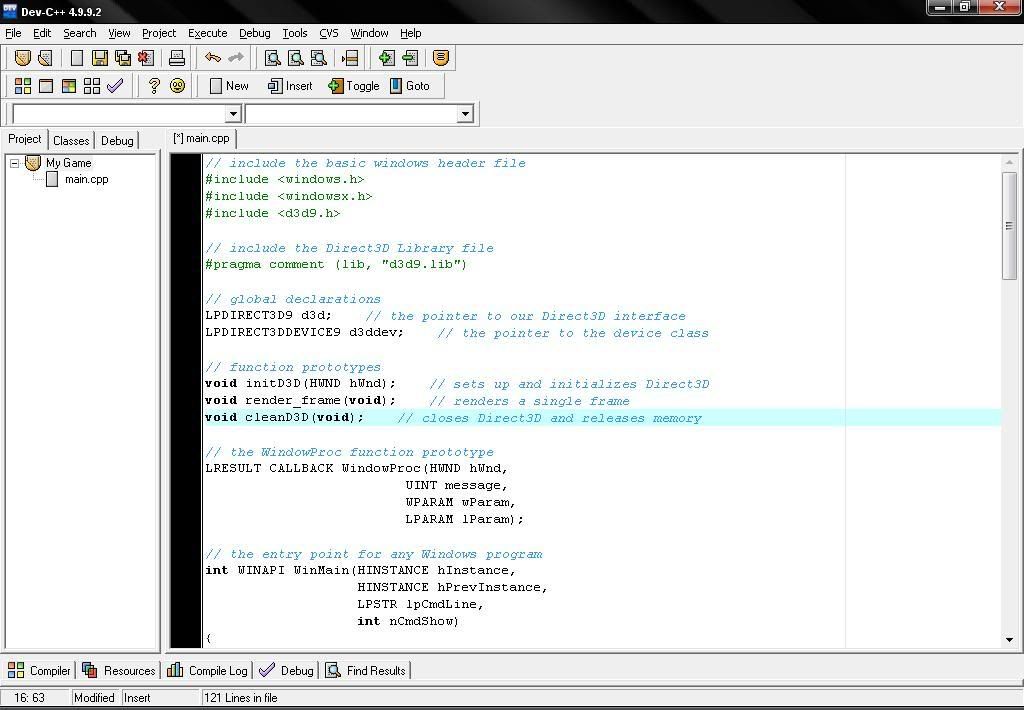Click the Print icon in toolbar
This screenshot has width=1024, height=710.
[x=177, y=58]
